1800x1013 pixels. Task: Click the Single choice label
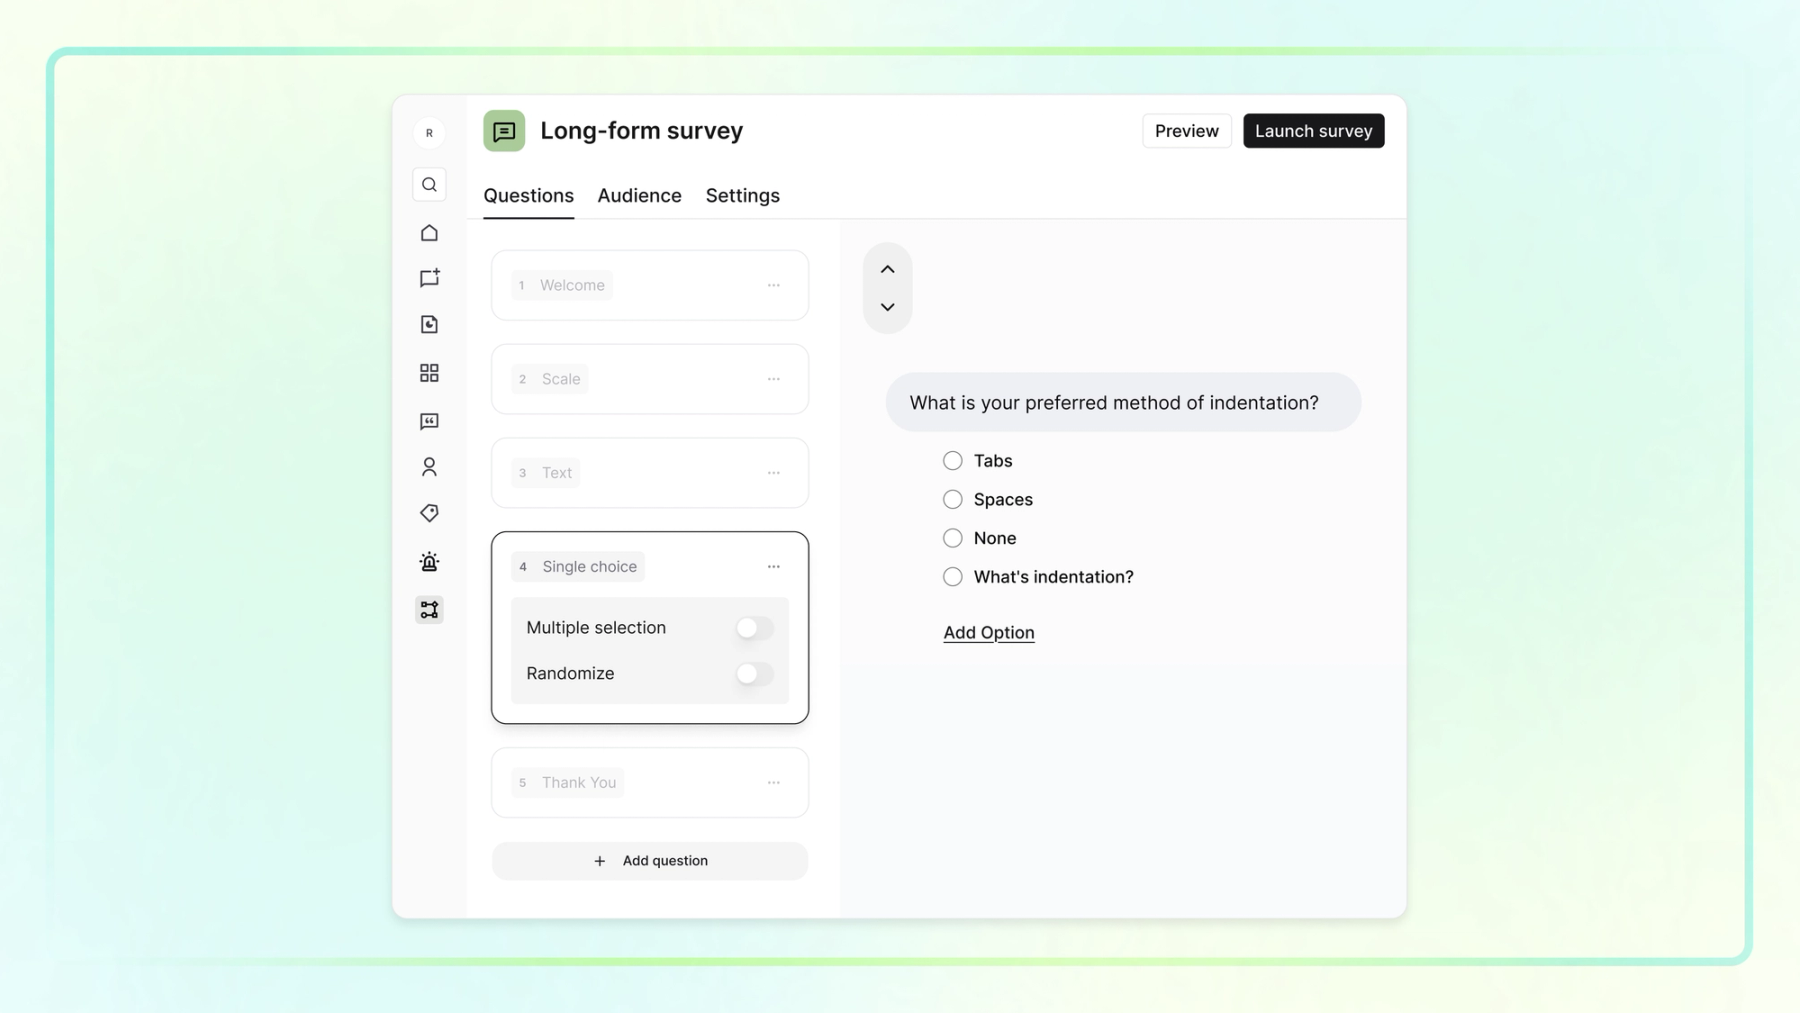590,567
